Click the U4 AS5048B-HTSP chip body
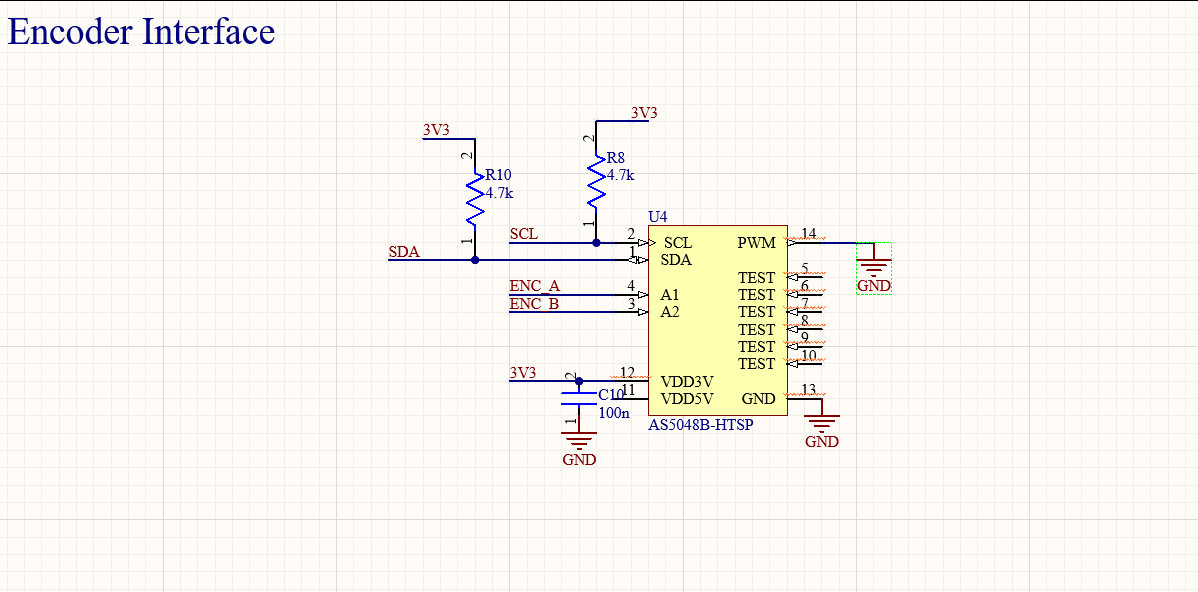The image size is (1198, 592). click(717, 321)
